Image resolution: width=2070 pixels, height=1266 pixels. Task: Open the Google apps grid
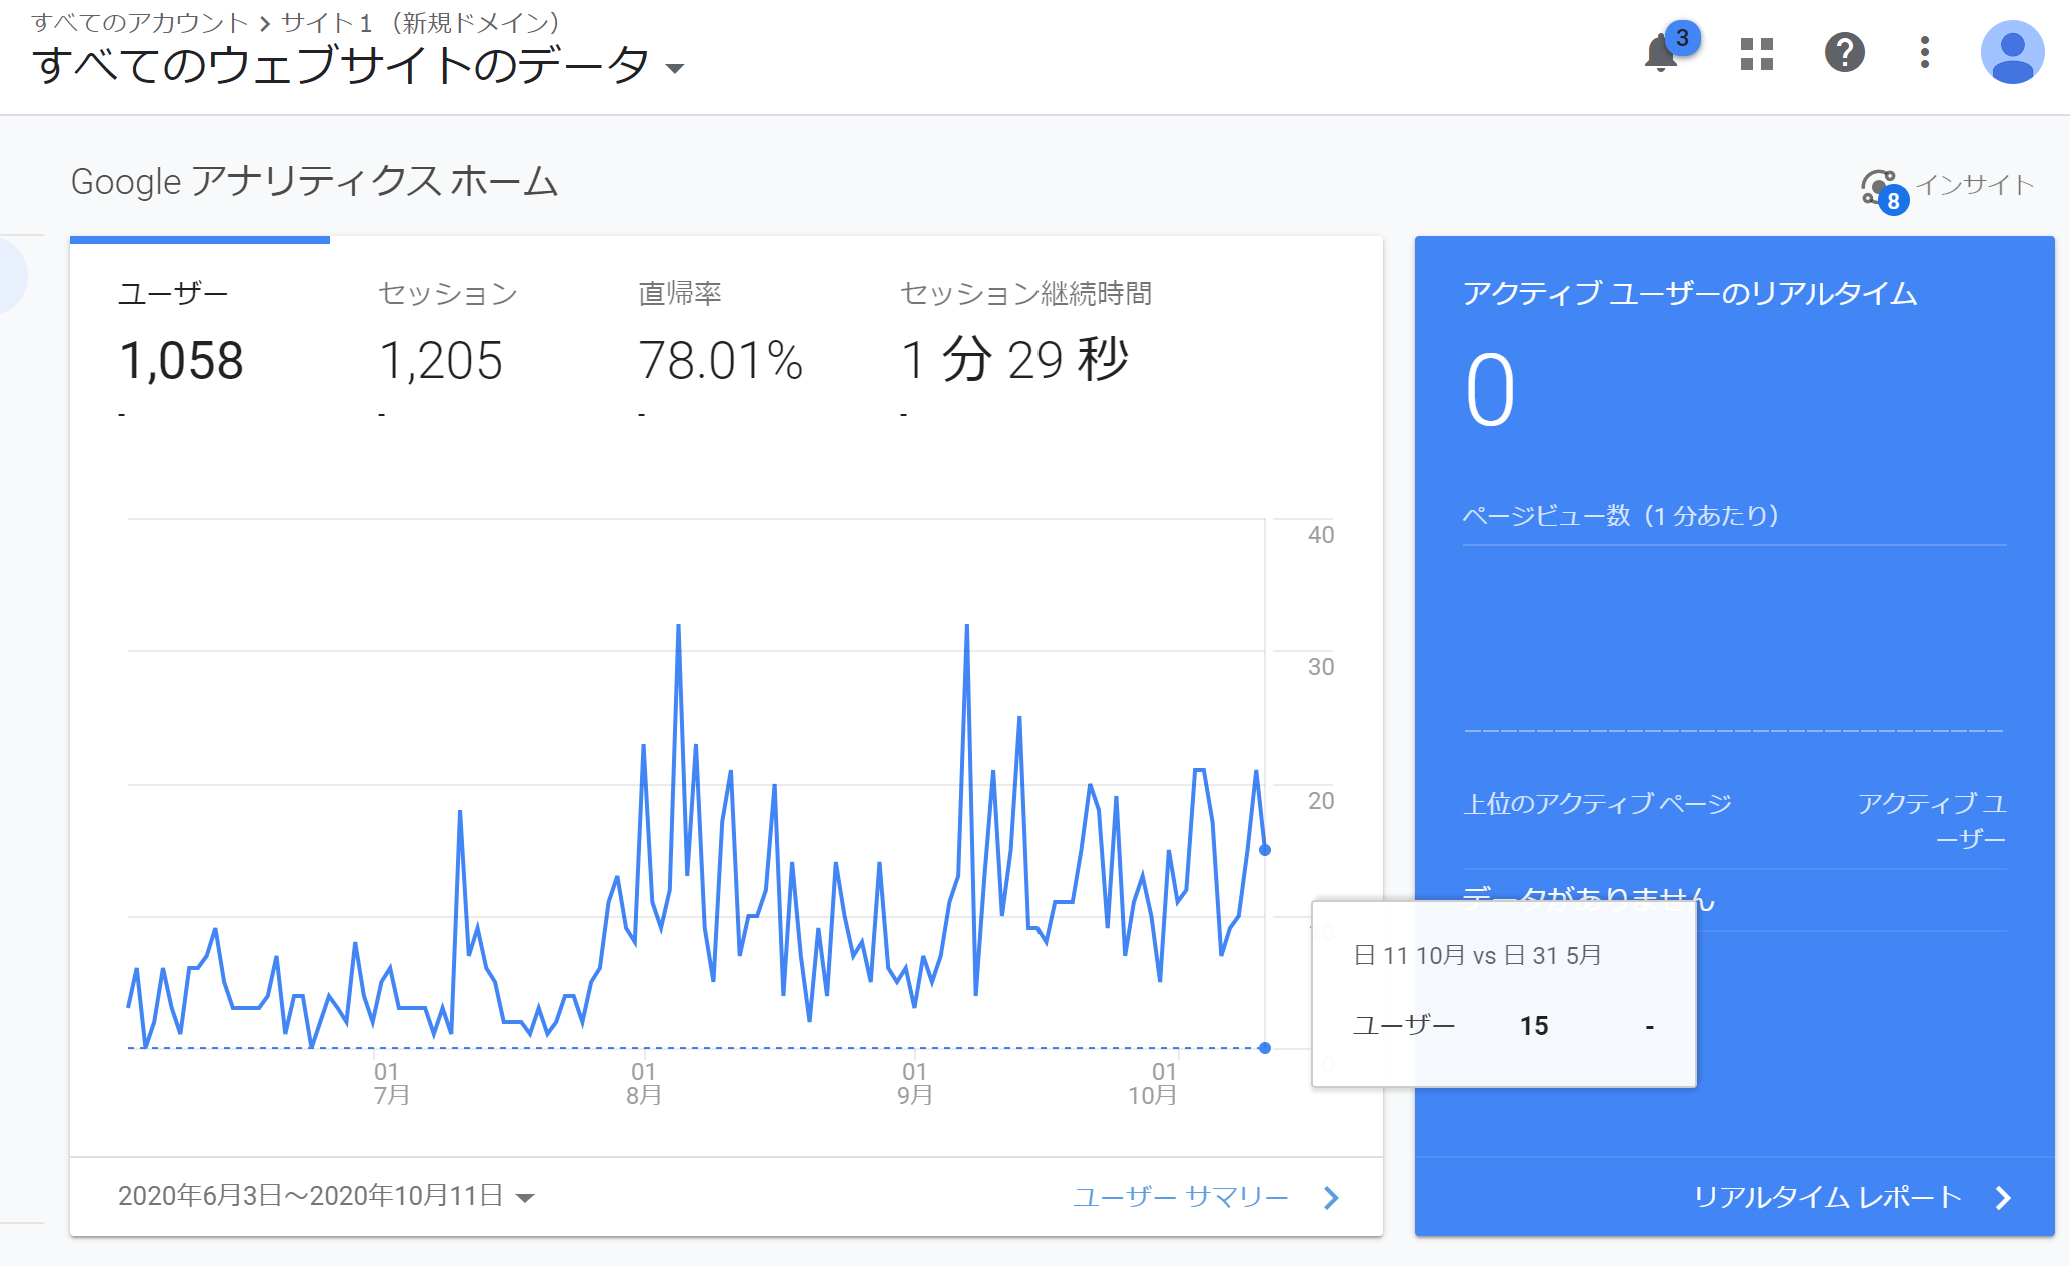(x=1756, y=55)
